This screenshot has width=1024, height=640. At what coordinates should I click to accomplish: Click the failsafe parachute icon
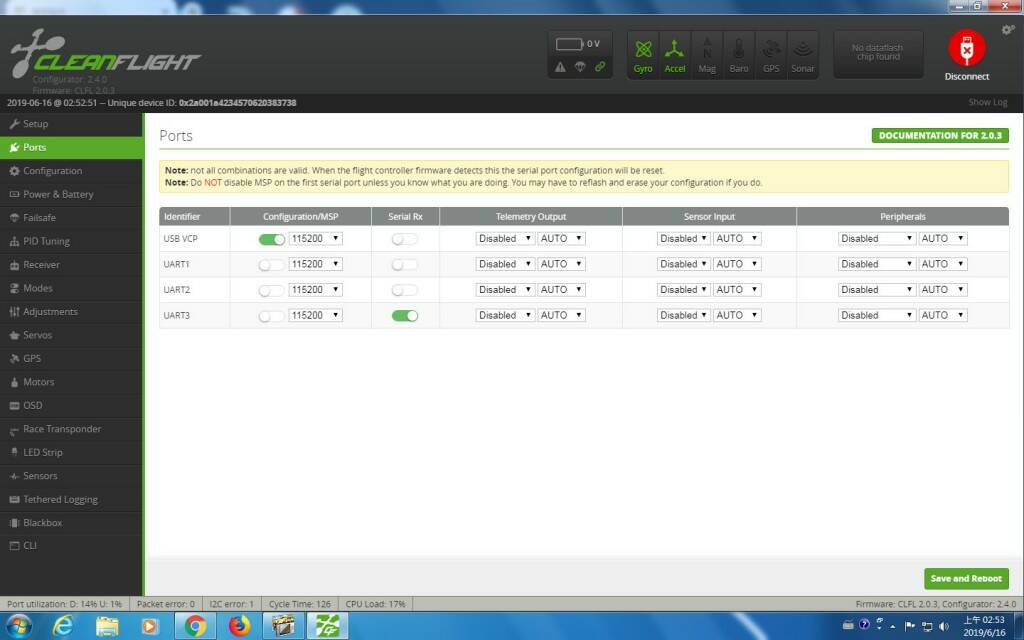[x=580, y=67]
